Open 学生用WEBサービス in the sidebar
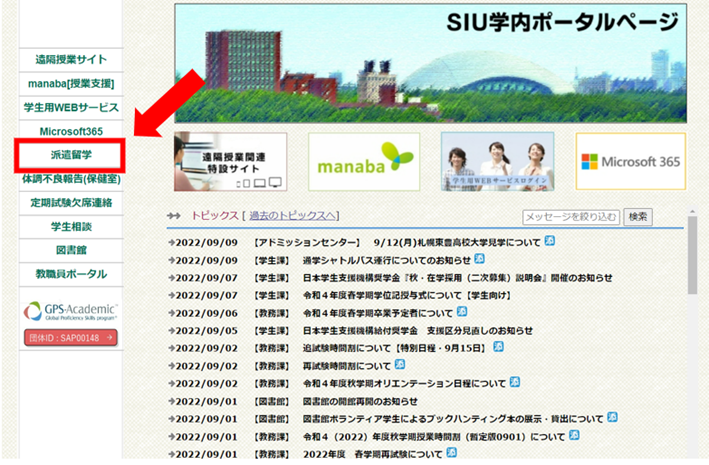The image size is (709, 465). coord(71,108)
